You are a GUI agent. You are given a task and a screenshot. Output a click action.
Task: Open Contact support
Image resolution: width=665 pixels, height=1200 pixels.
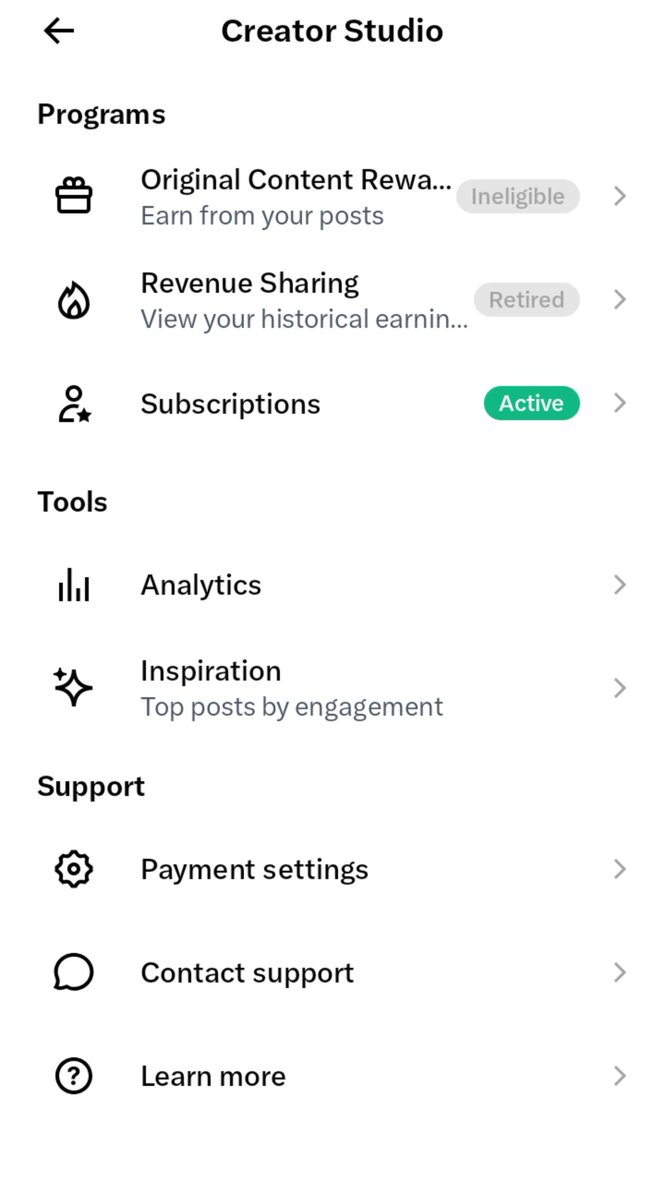tap(332, 973)
